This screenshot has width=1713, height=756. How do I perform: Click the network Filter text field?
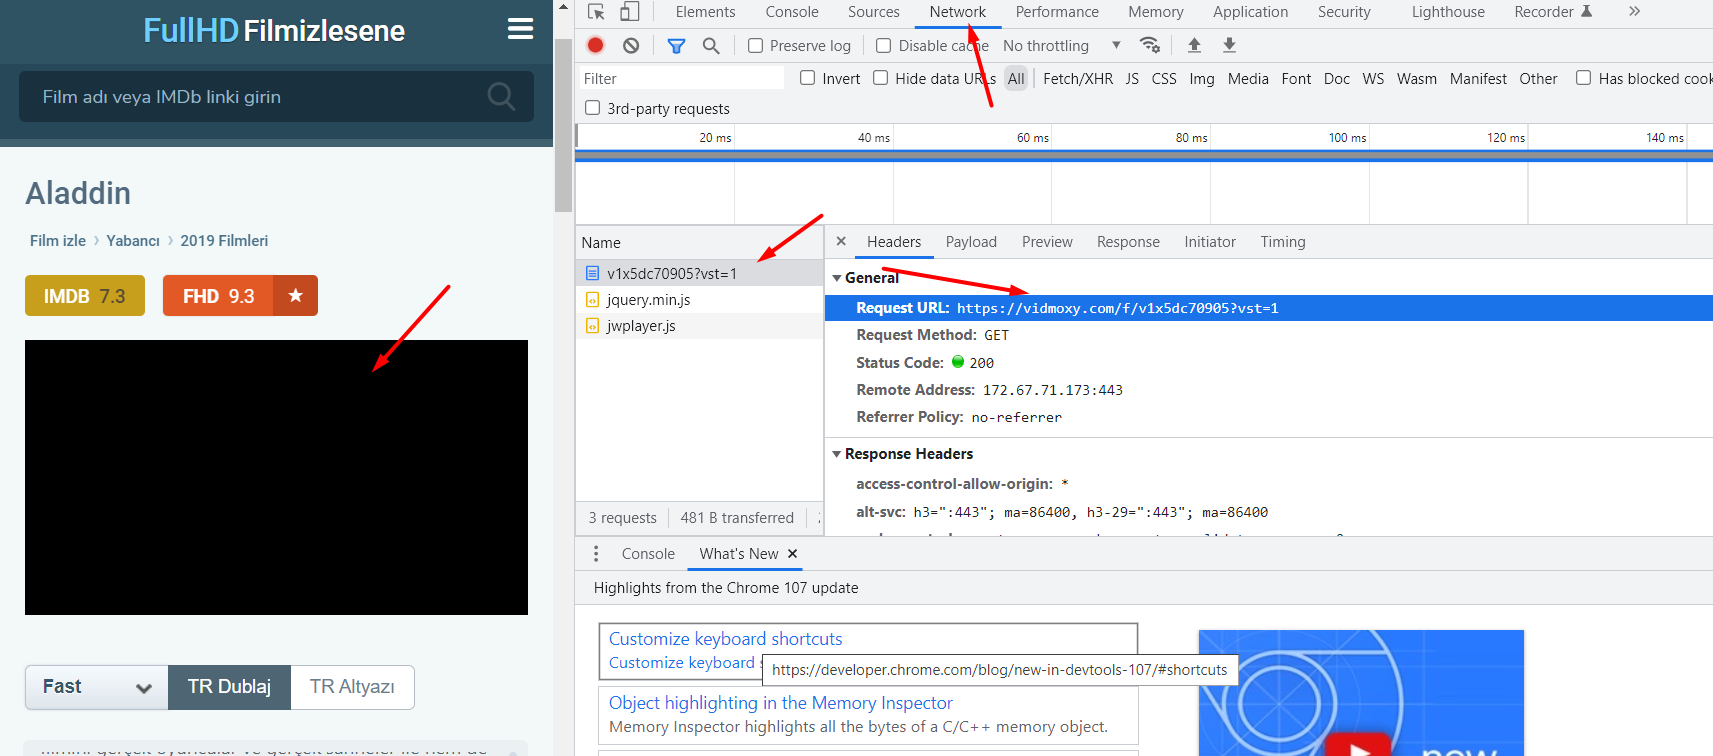pyautogui.click(x=682, y=79)
